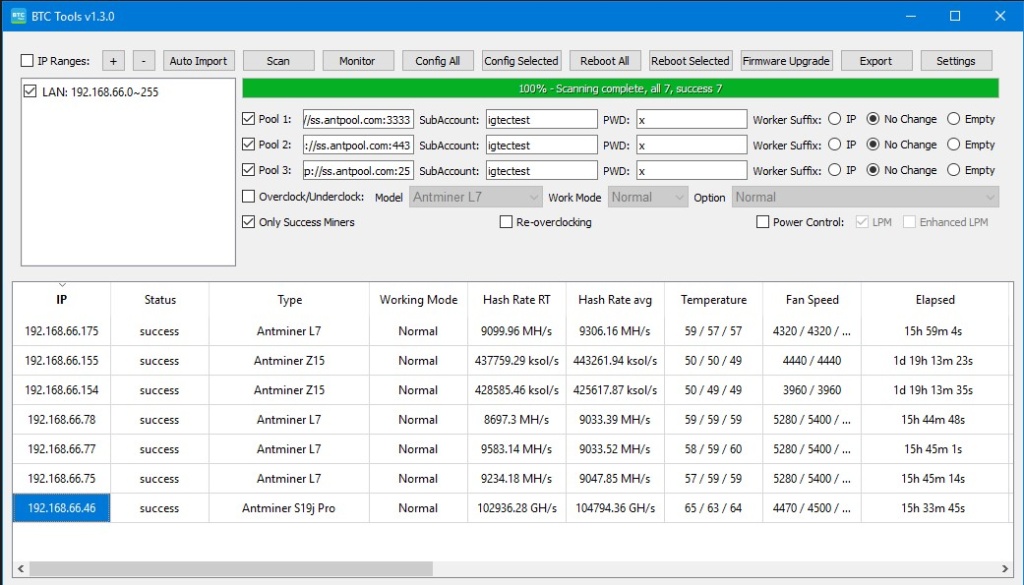Toggle the IP Ranges checkbox
This screenshot has width=1024, height=585.
tap(27, 61)
